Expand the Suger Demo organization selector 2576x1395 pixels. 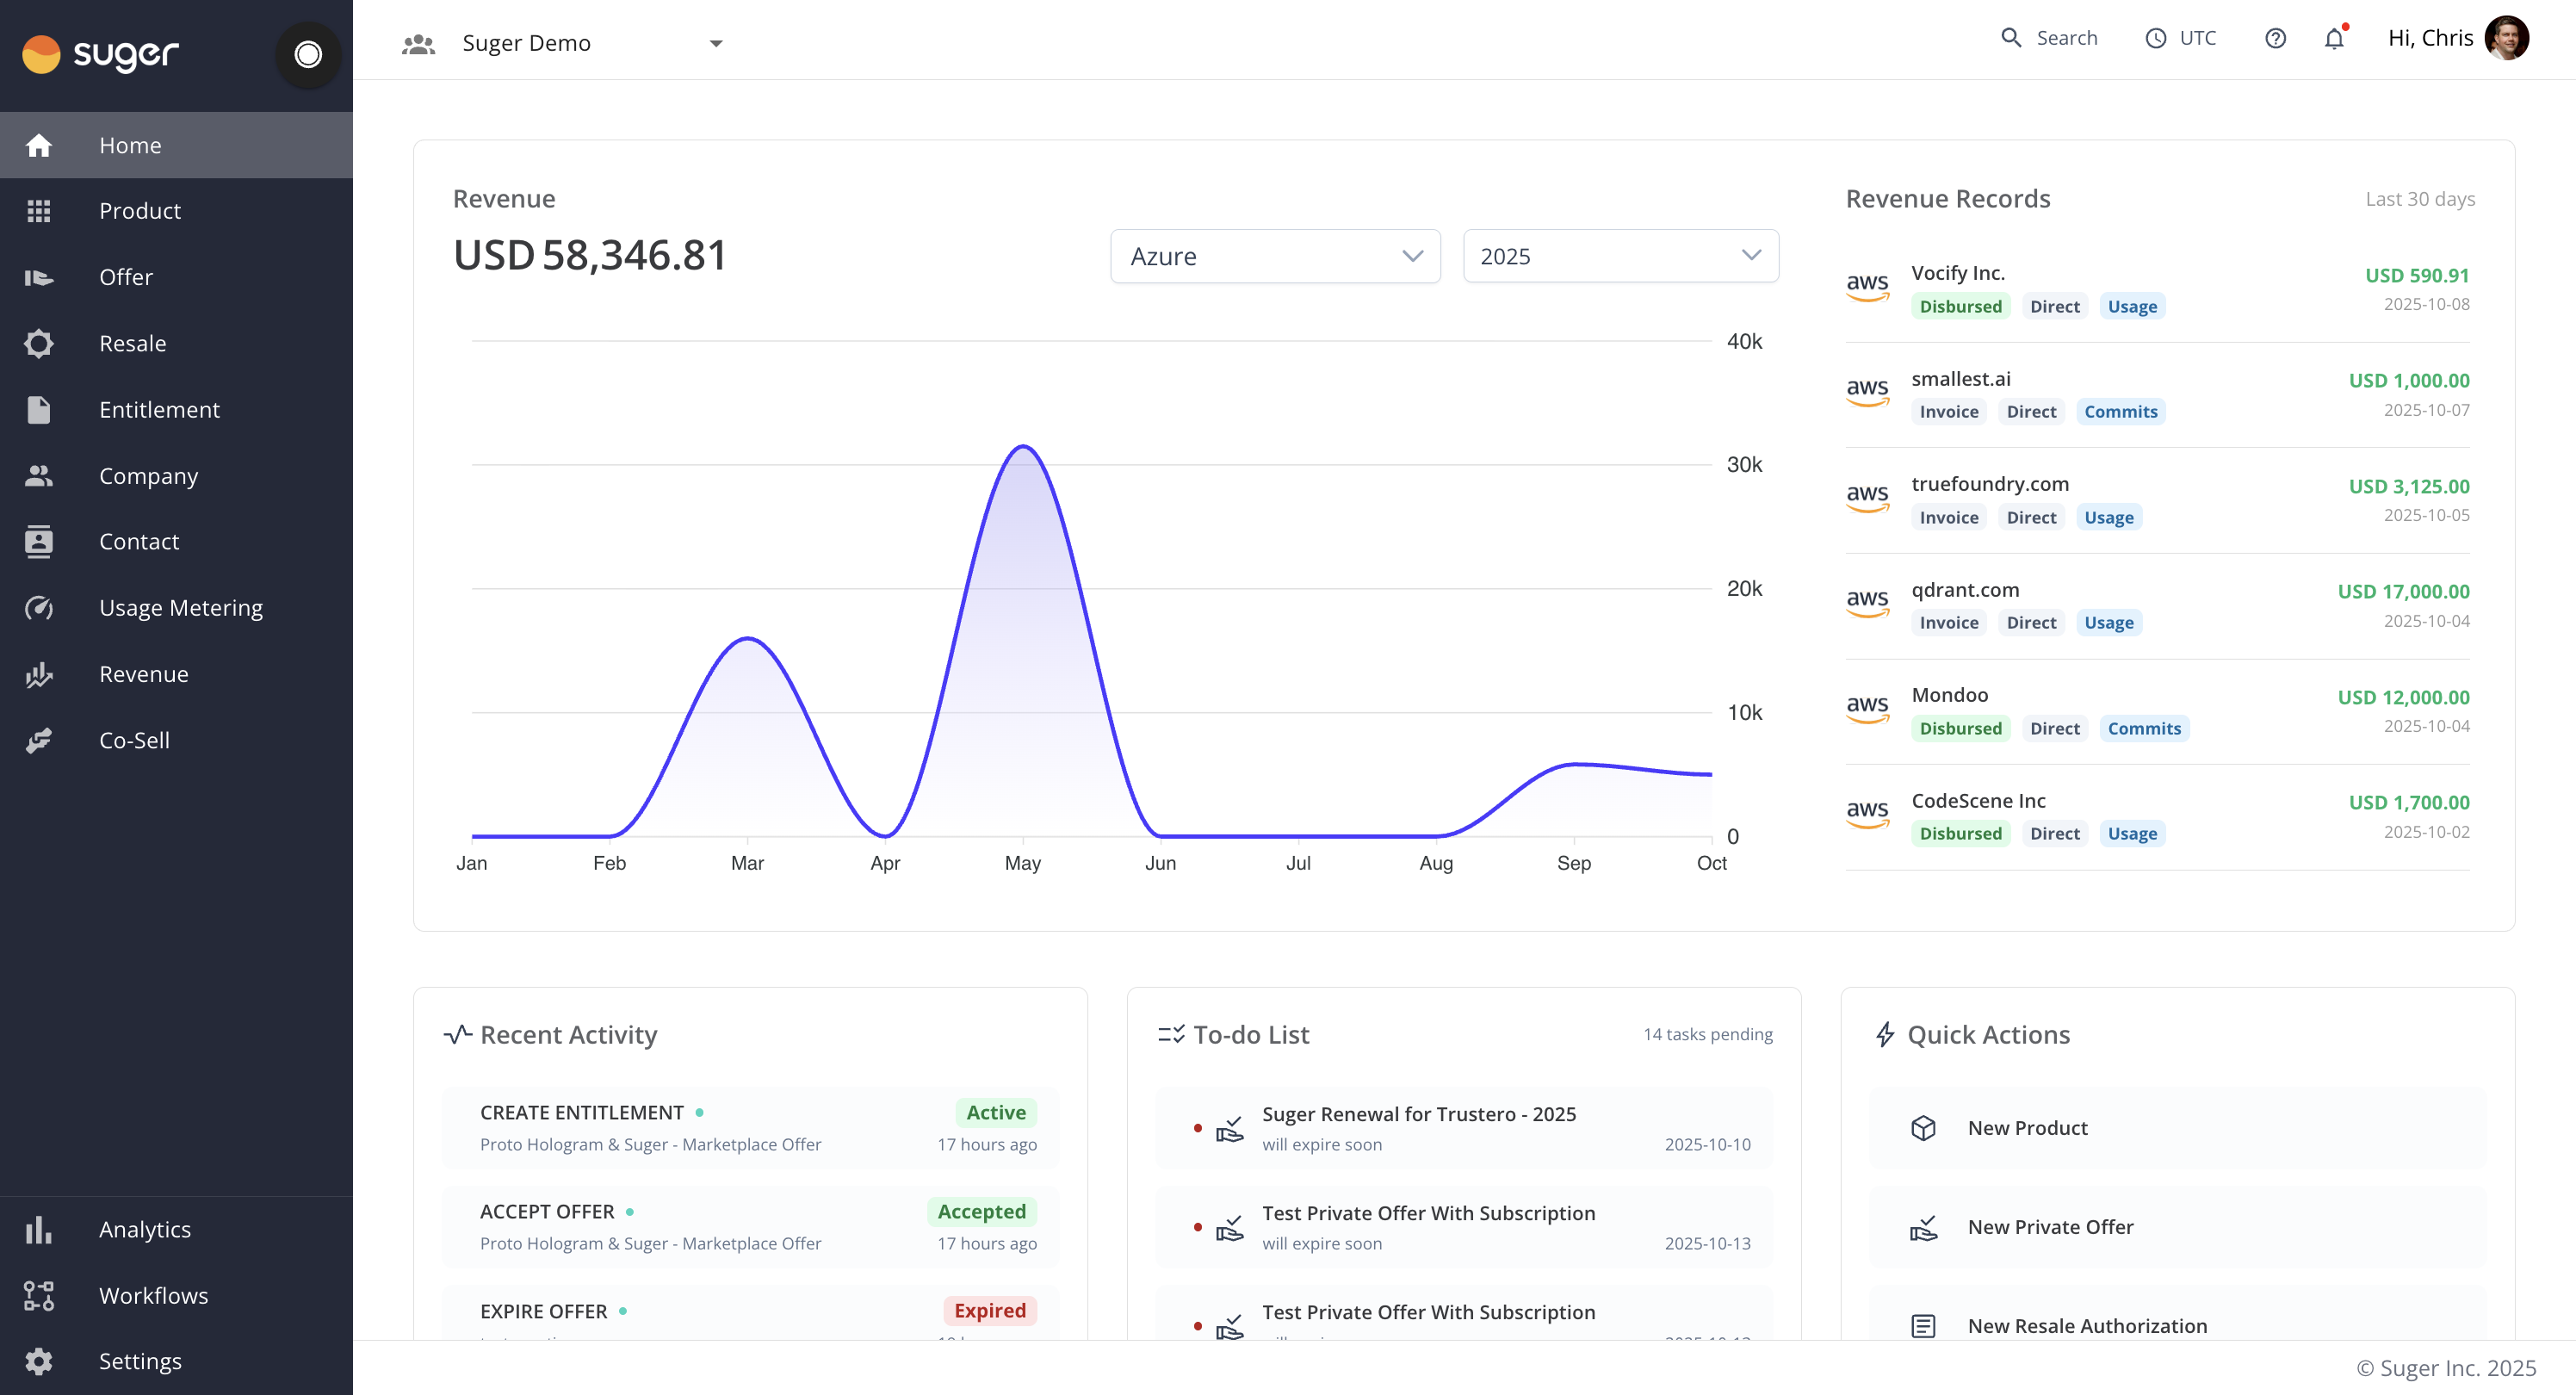tap(590, 43)
